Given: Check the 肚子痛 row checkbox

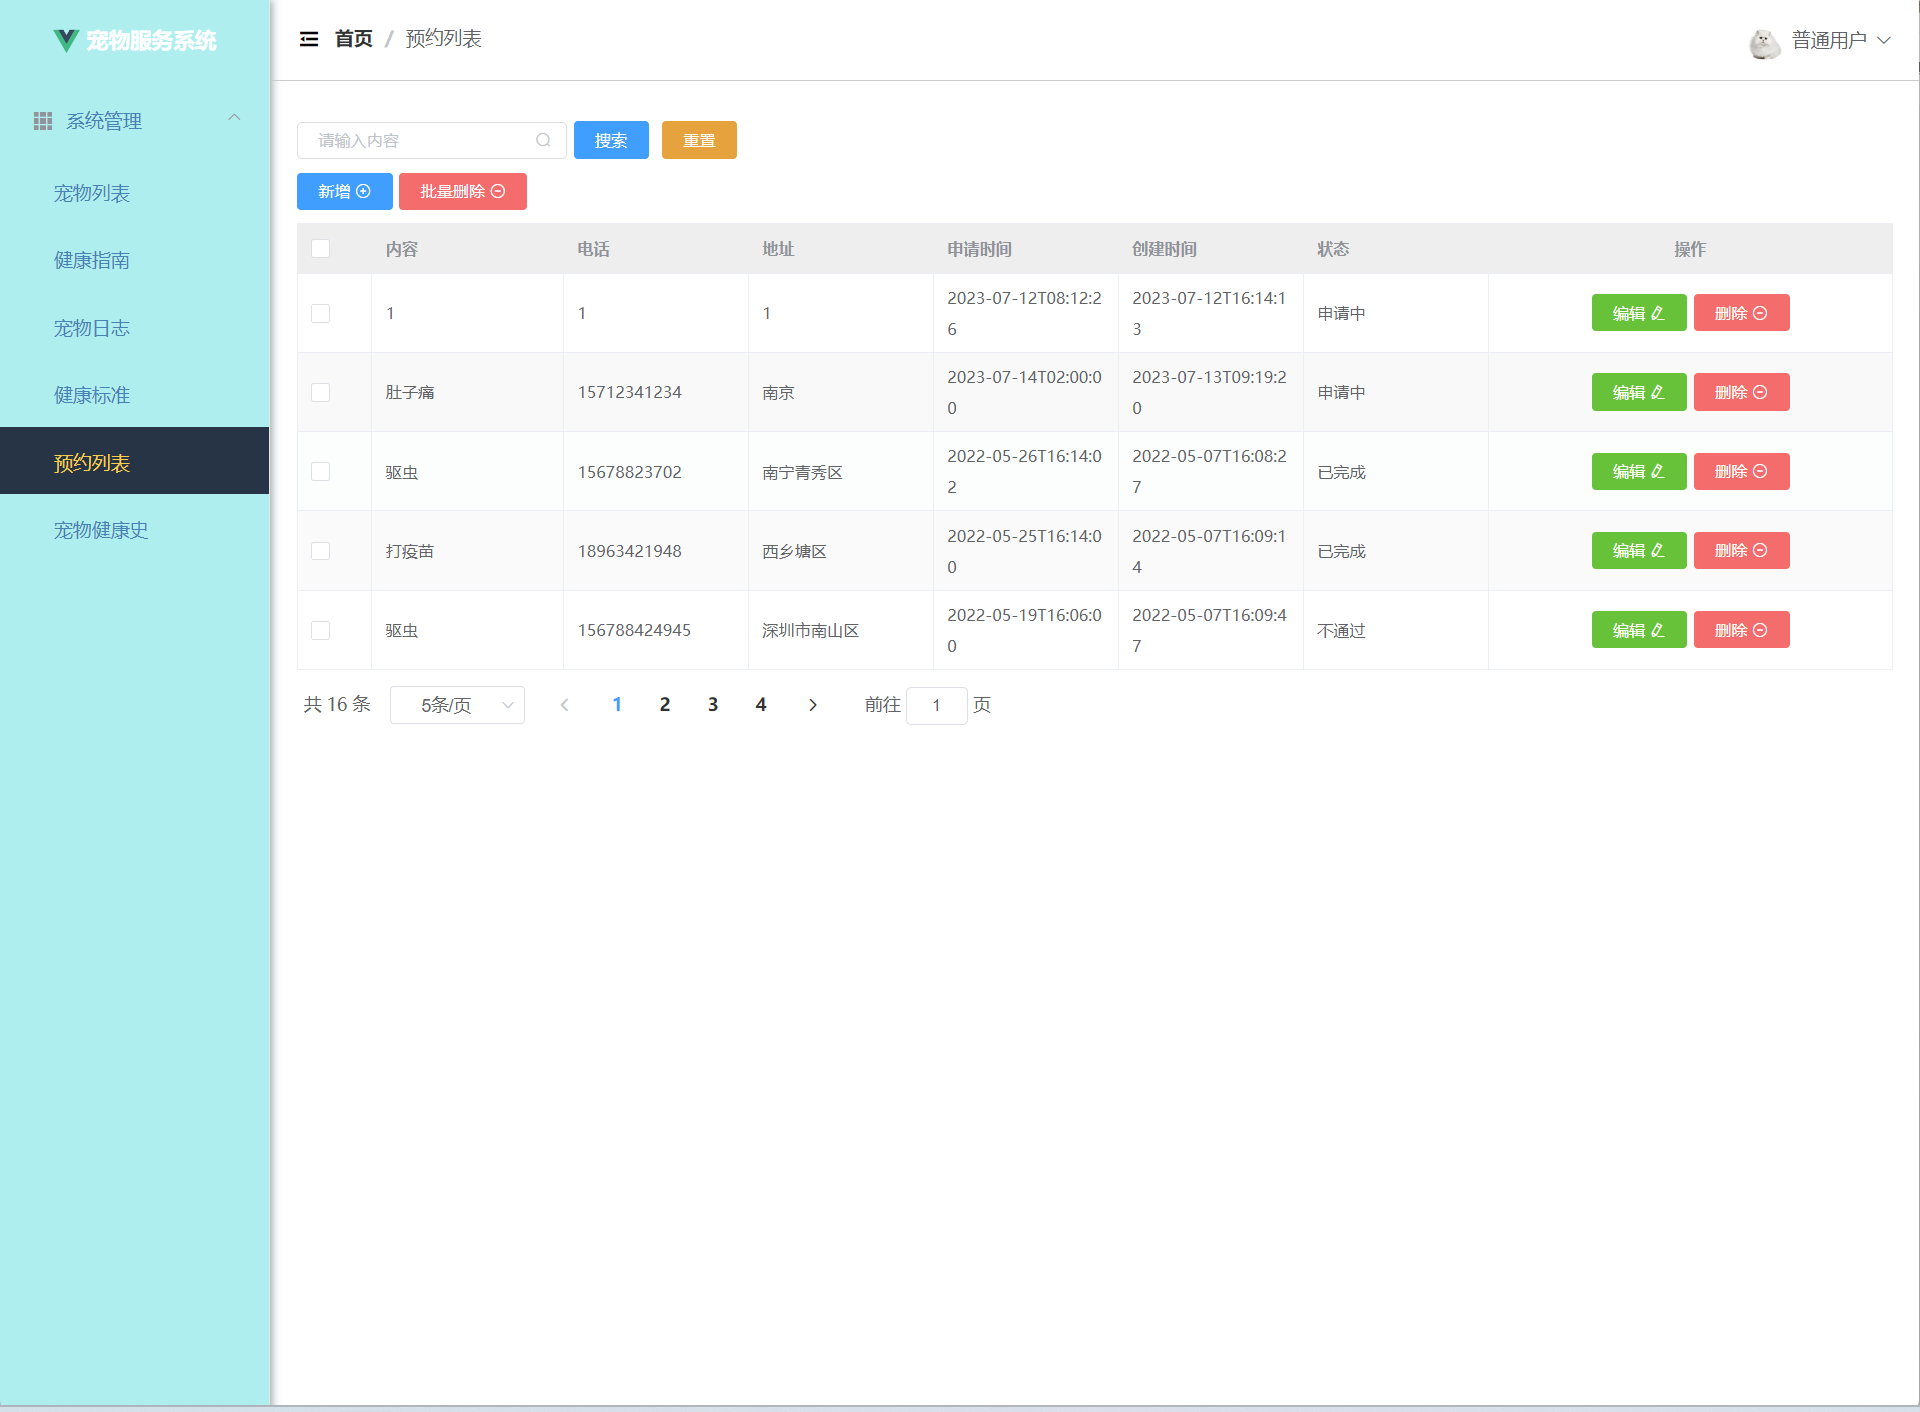Looking at the screenshot, I should click(320, 392).
